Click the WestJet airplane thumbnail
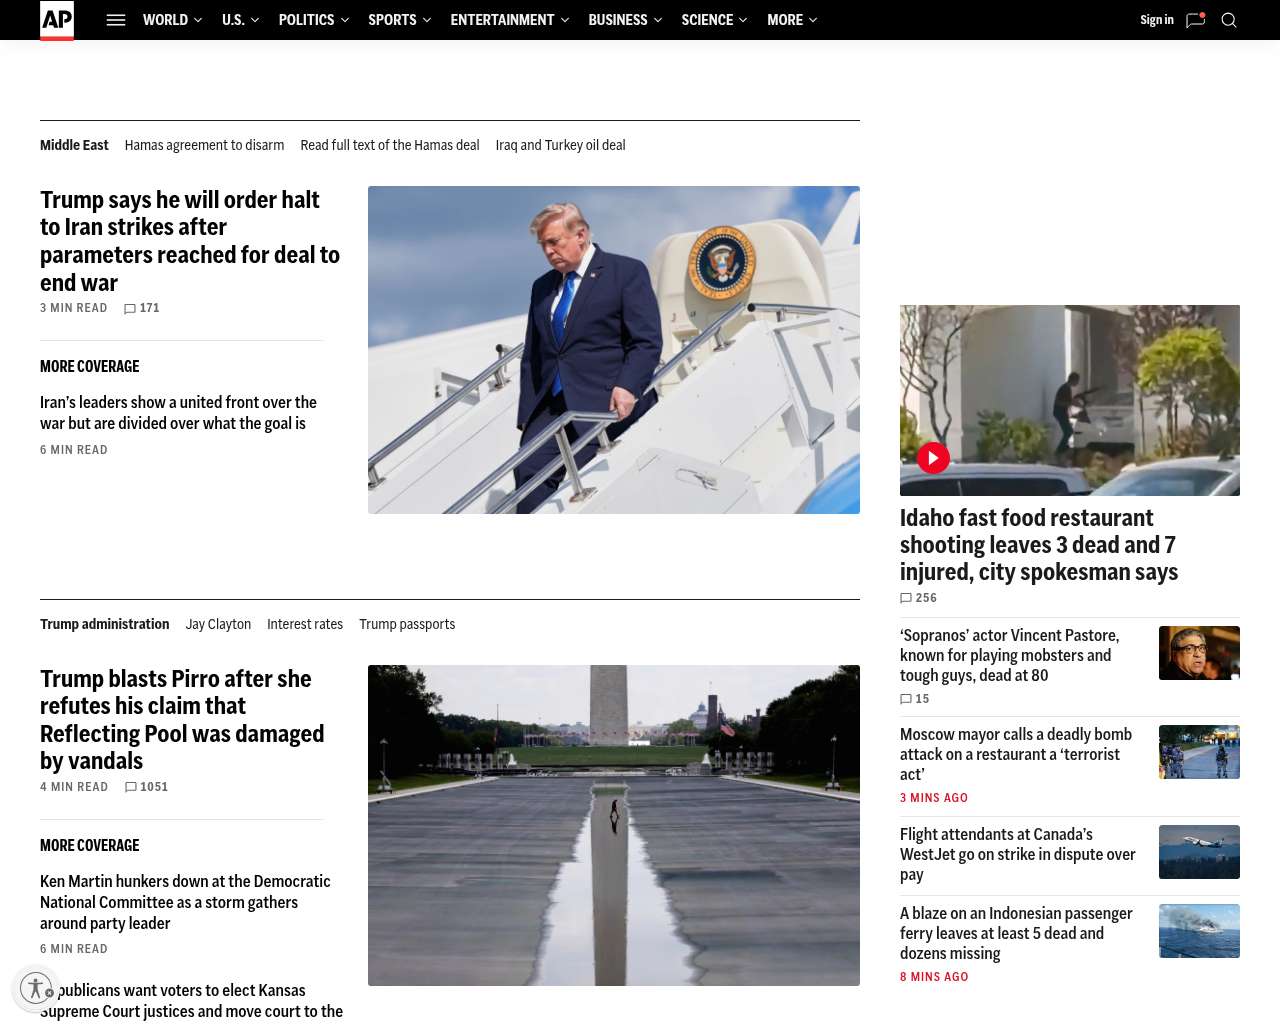This screenshot has width=1280, height=1024. pyautogui.click(x=1199, y=852)
